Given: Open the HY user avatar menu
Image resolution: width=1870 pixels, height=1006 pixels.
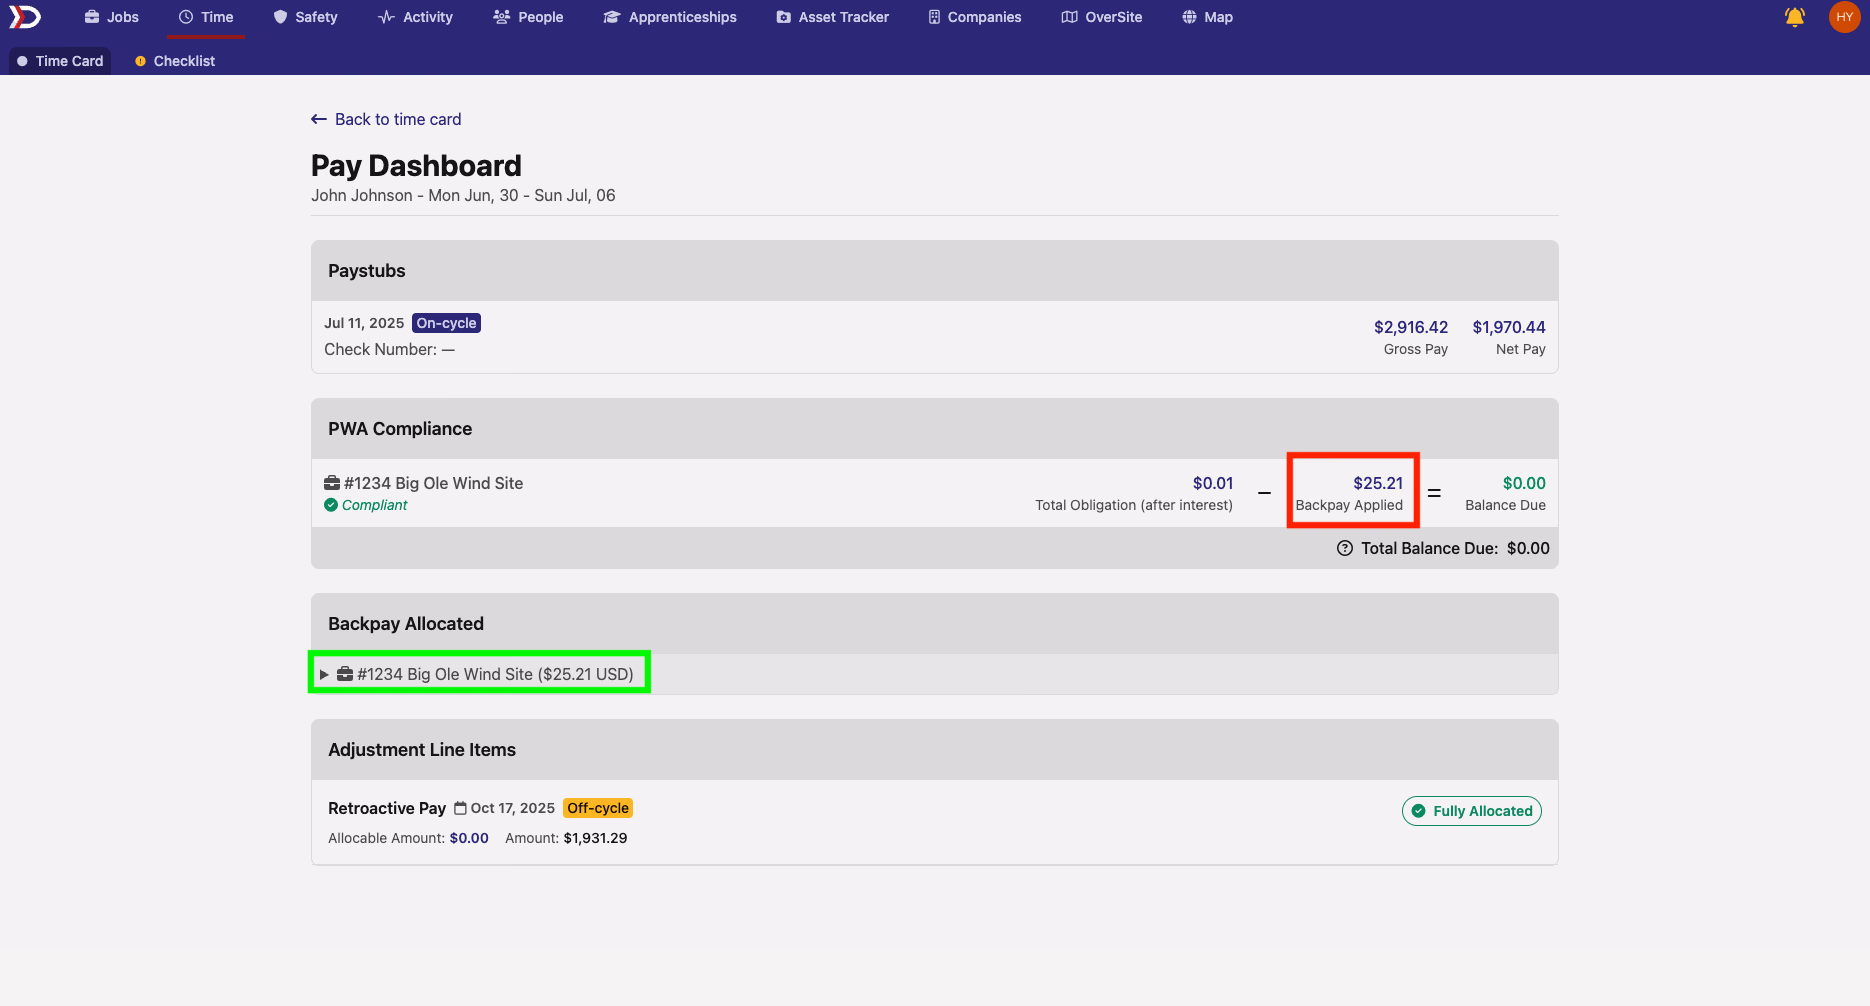Looking at the screenshot, I should [1844, 17].
